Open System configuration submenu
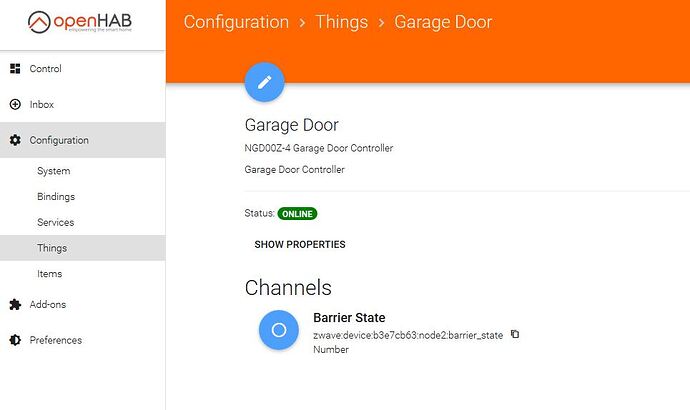Image resolution: width=690 pixels, height=410 pixels. (x=83, y=171)
